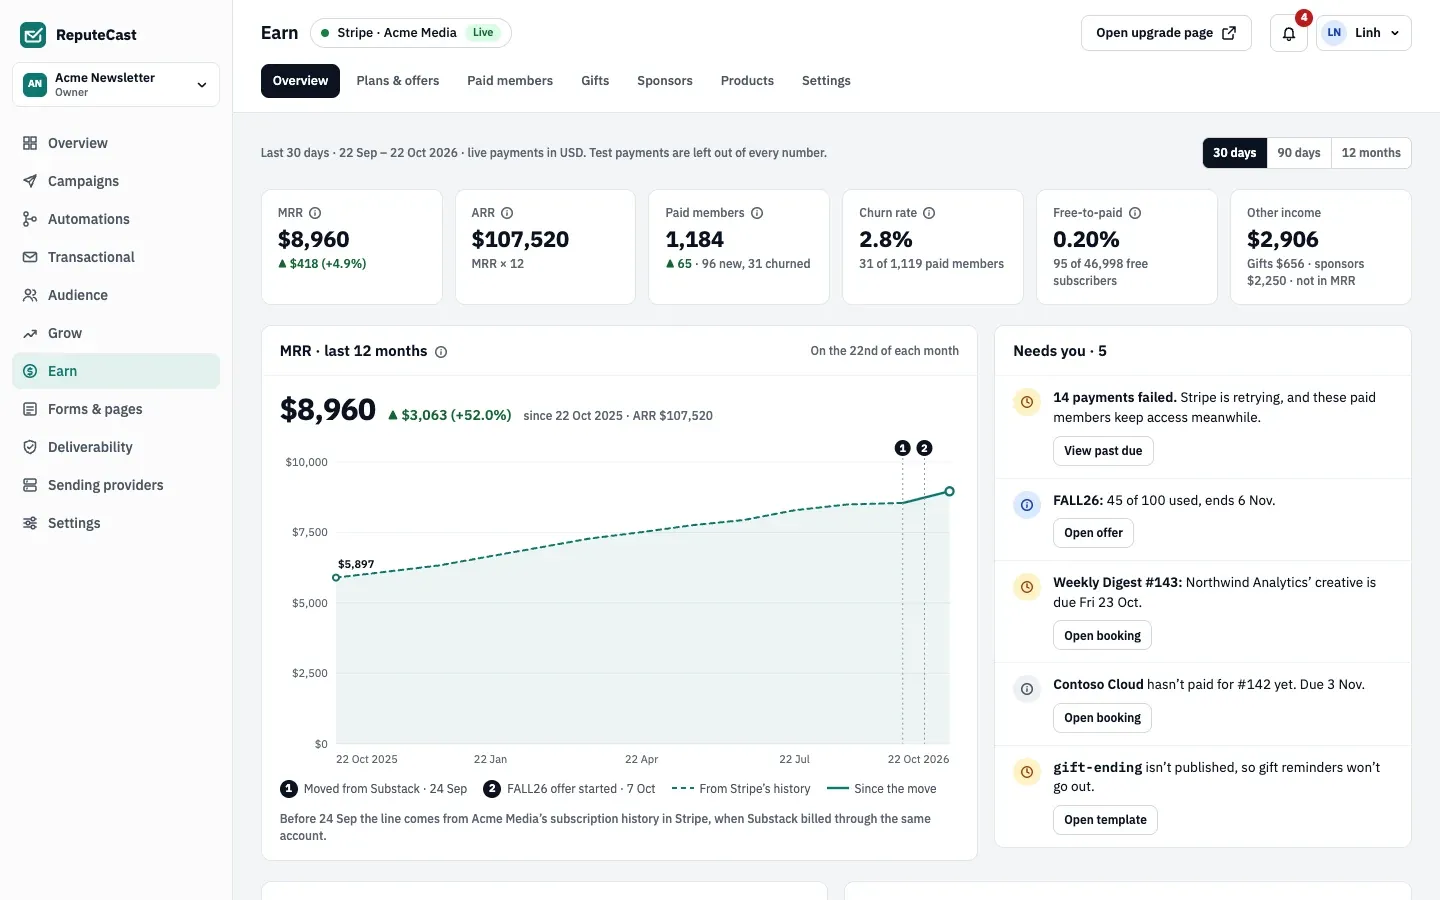Click the Deliverability shield icon

(30, 447)
